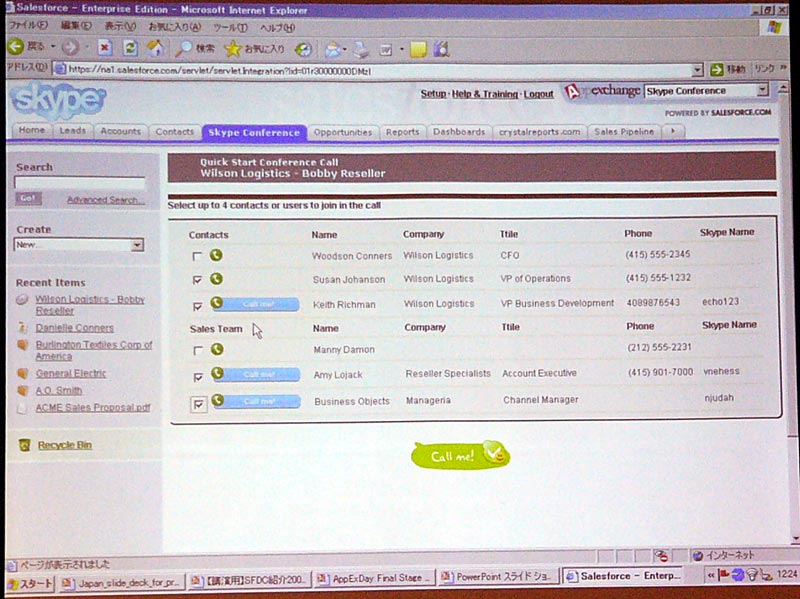Click the sidebar Search input field
Screen dimensions: 800x599
point(80,183)
